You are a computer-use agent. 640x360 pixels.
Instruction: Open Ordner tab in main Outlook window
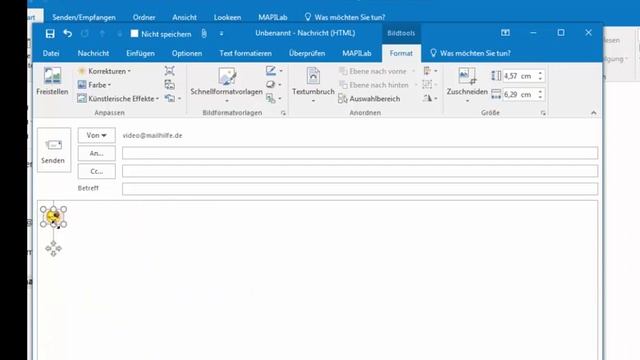(144, 17)
